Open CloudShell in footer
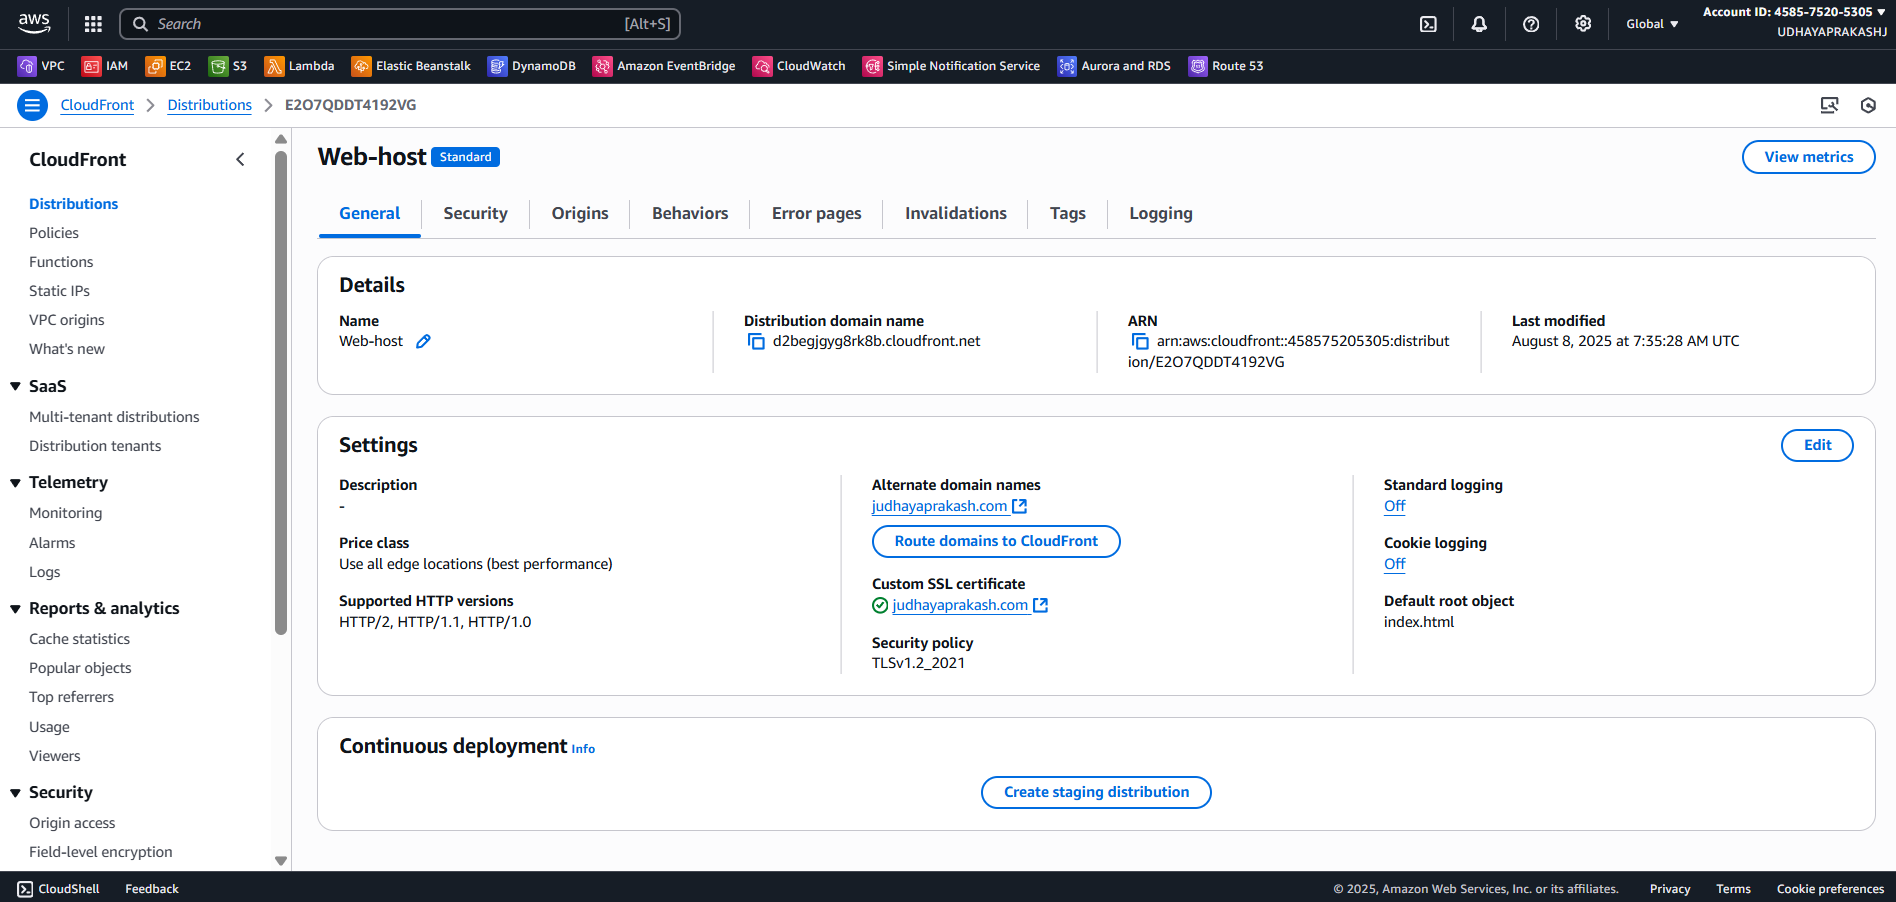The height and width of the screenshot is (902, 1896). pyautogui.click(x=58, y=889)
